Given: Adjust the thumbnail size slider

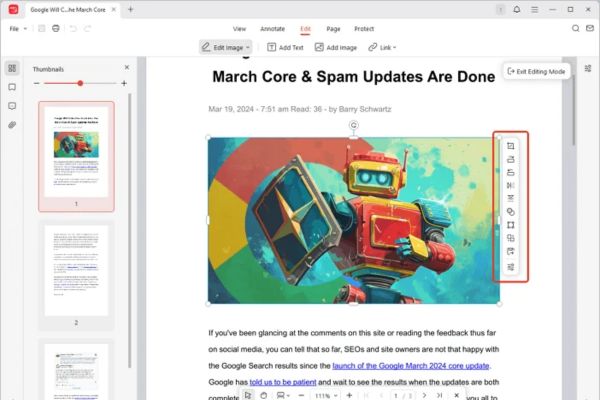Looking at the screenshot, I should pos(80,83).
